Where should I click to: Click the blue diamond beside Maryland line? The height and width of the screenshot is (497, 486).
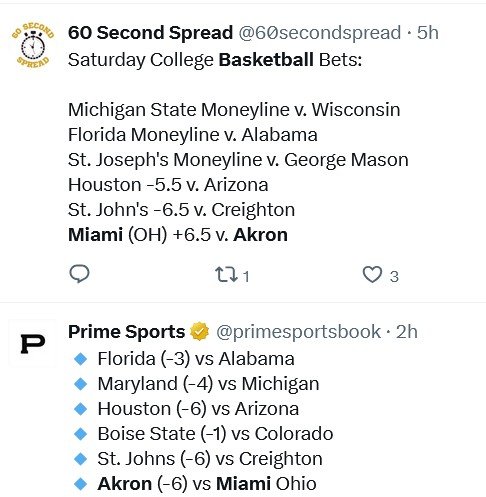click(x=80, y=384)
